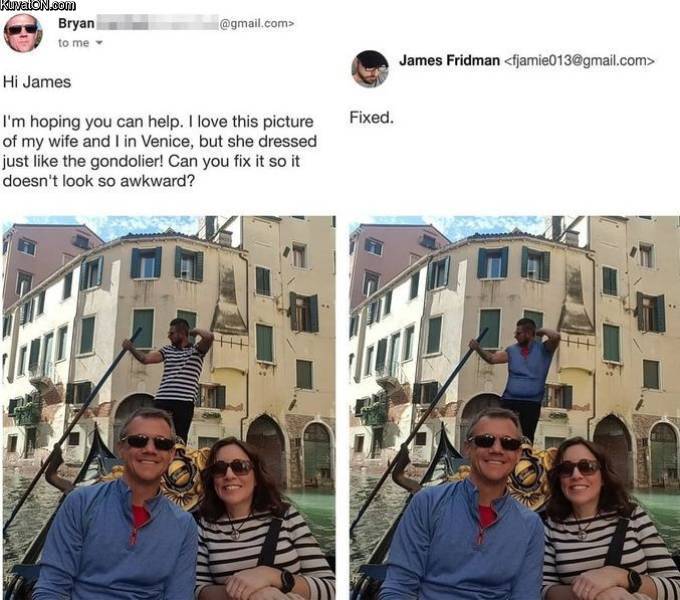Click the "to me" recipient label
Screen dimensions: 680x600
tap(73, 43)
